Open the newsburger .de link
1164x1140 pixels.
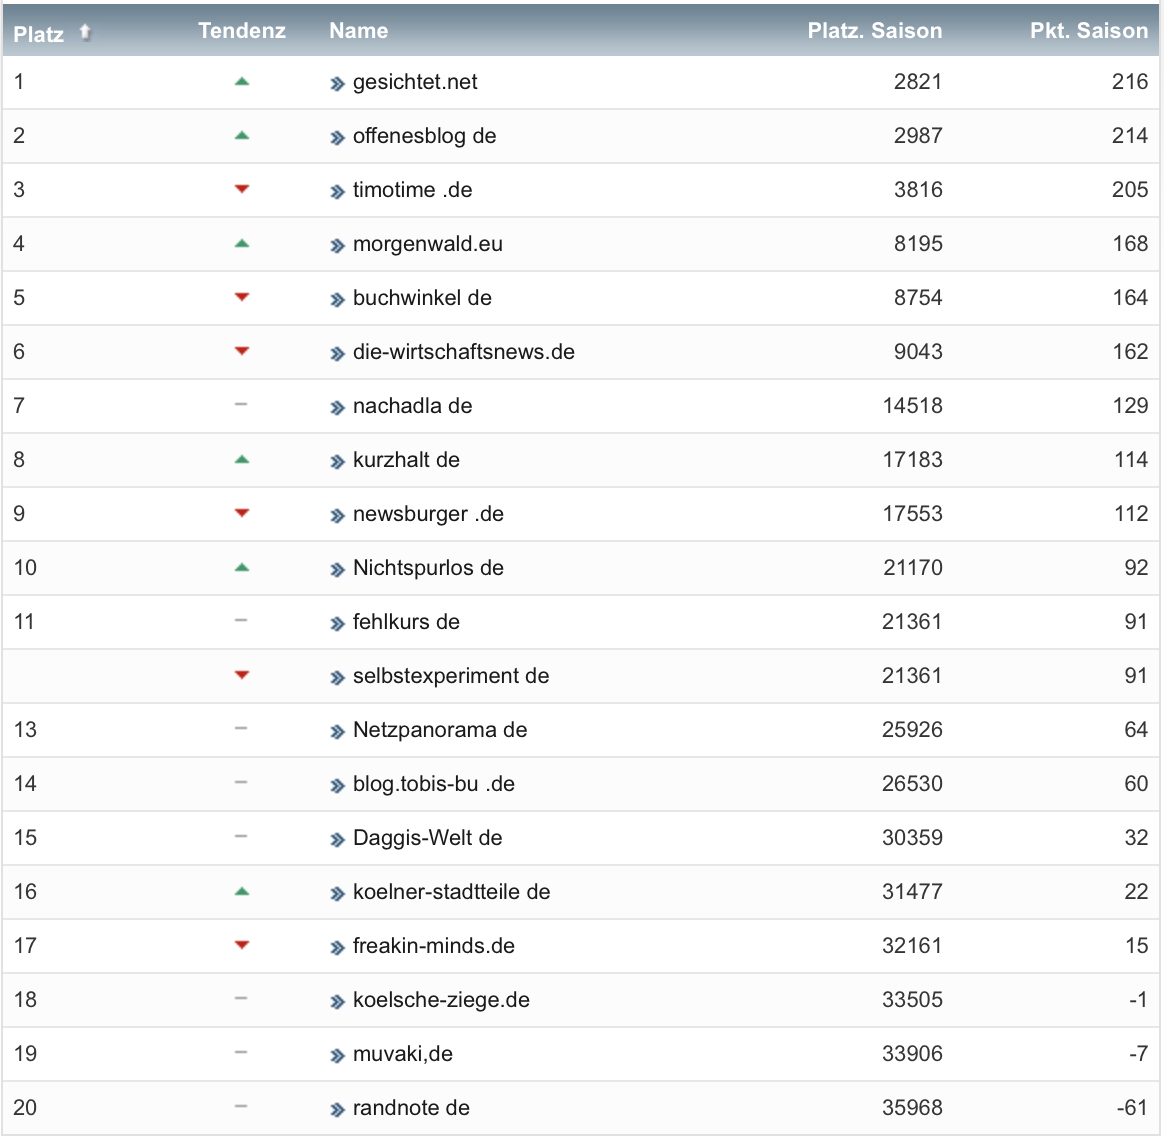428,514
